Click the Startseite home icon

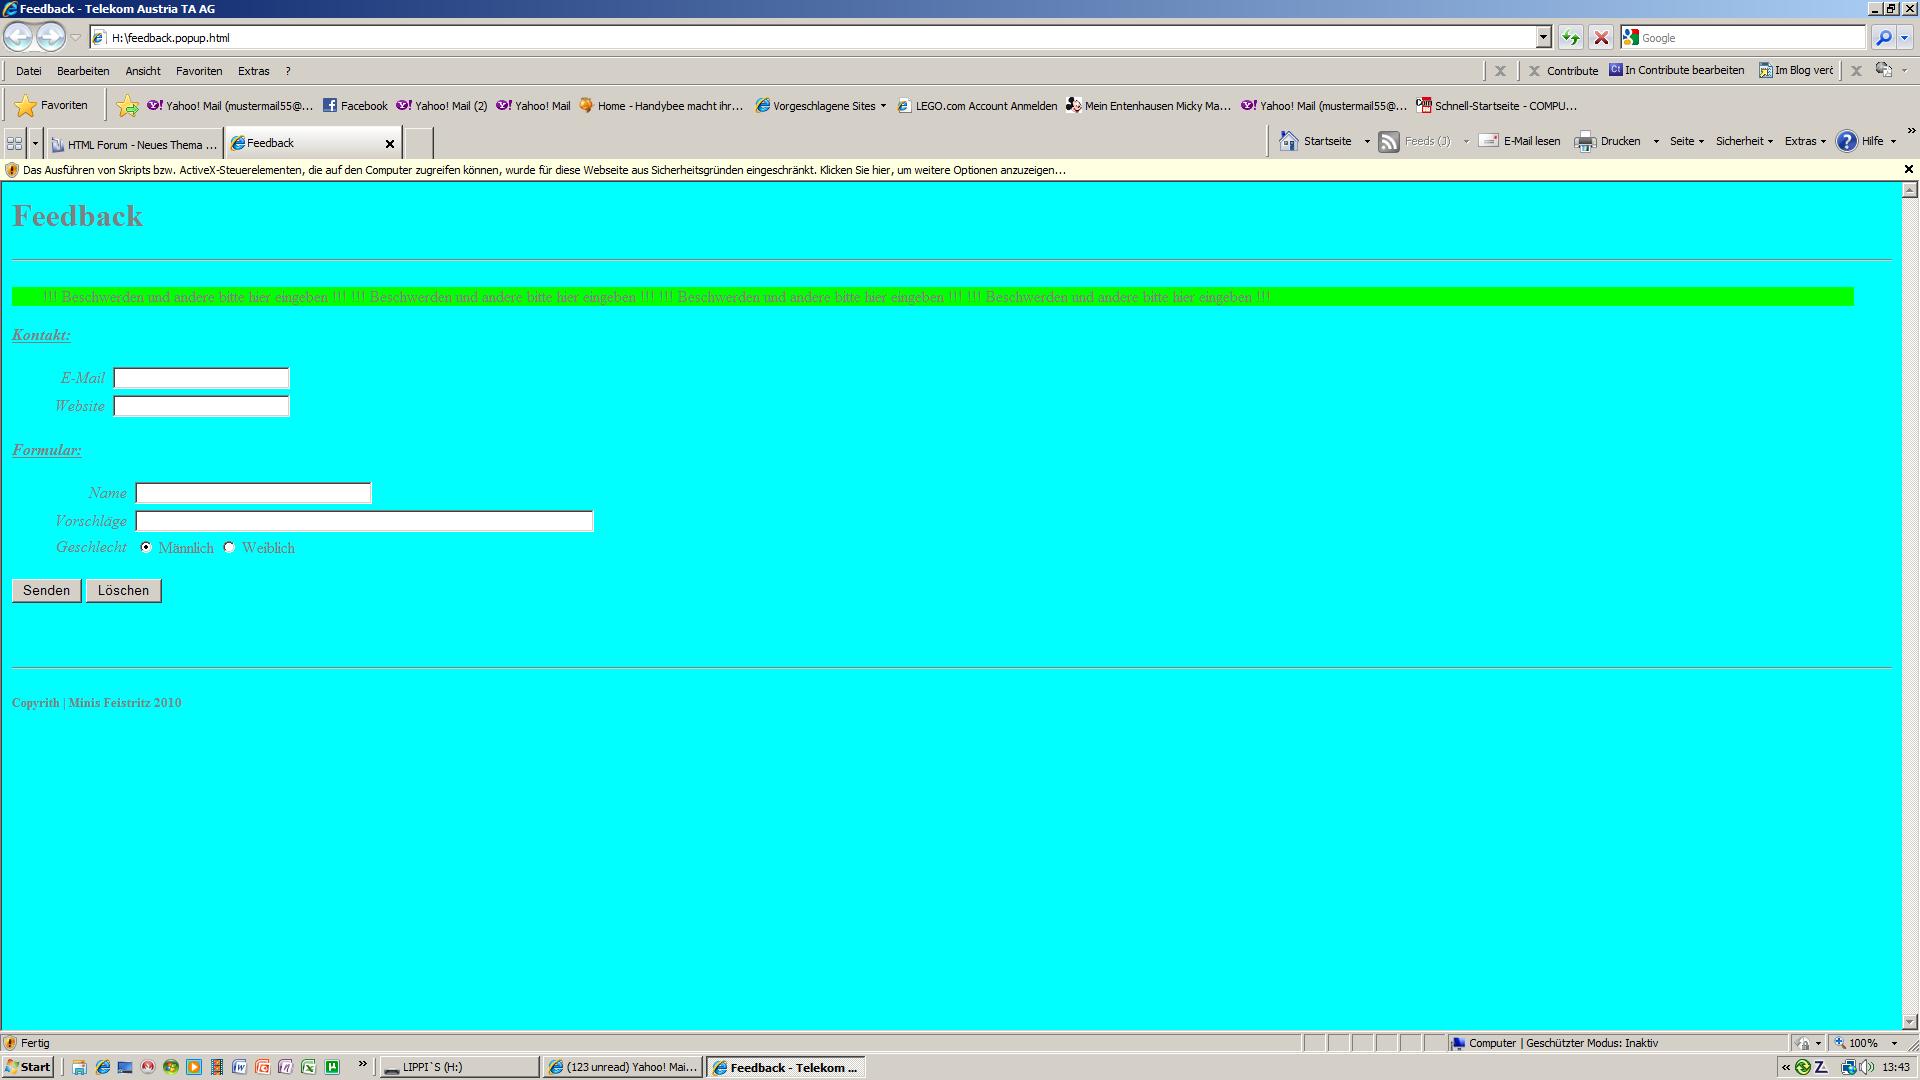point(1289,141)
